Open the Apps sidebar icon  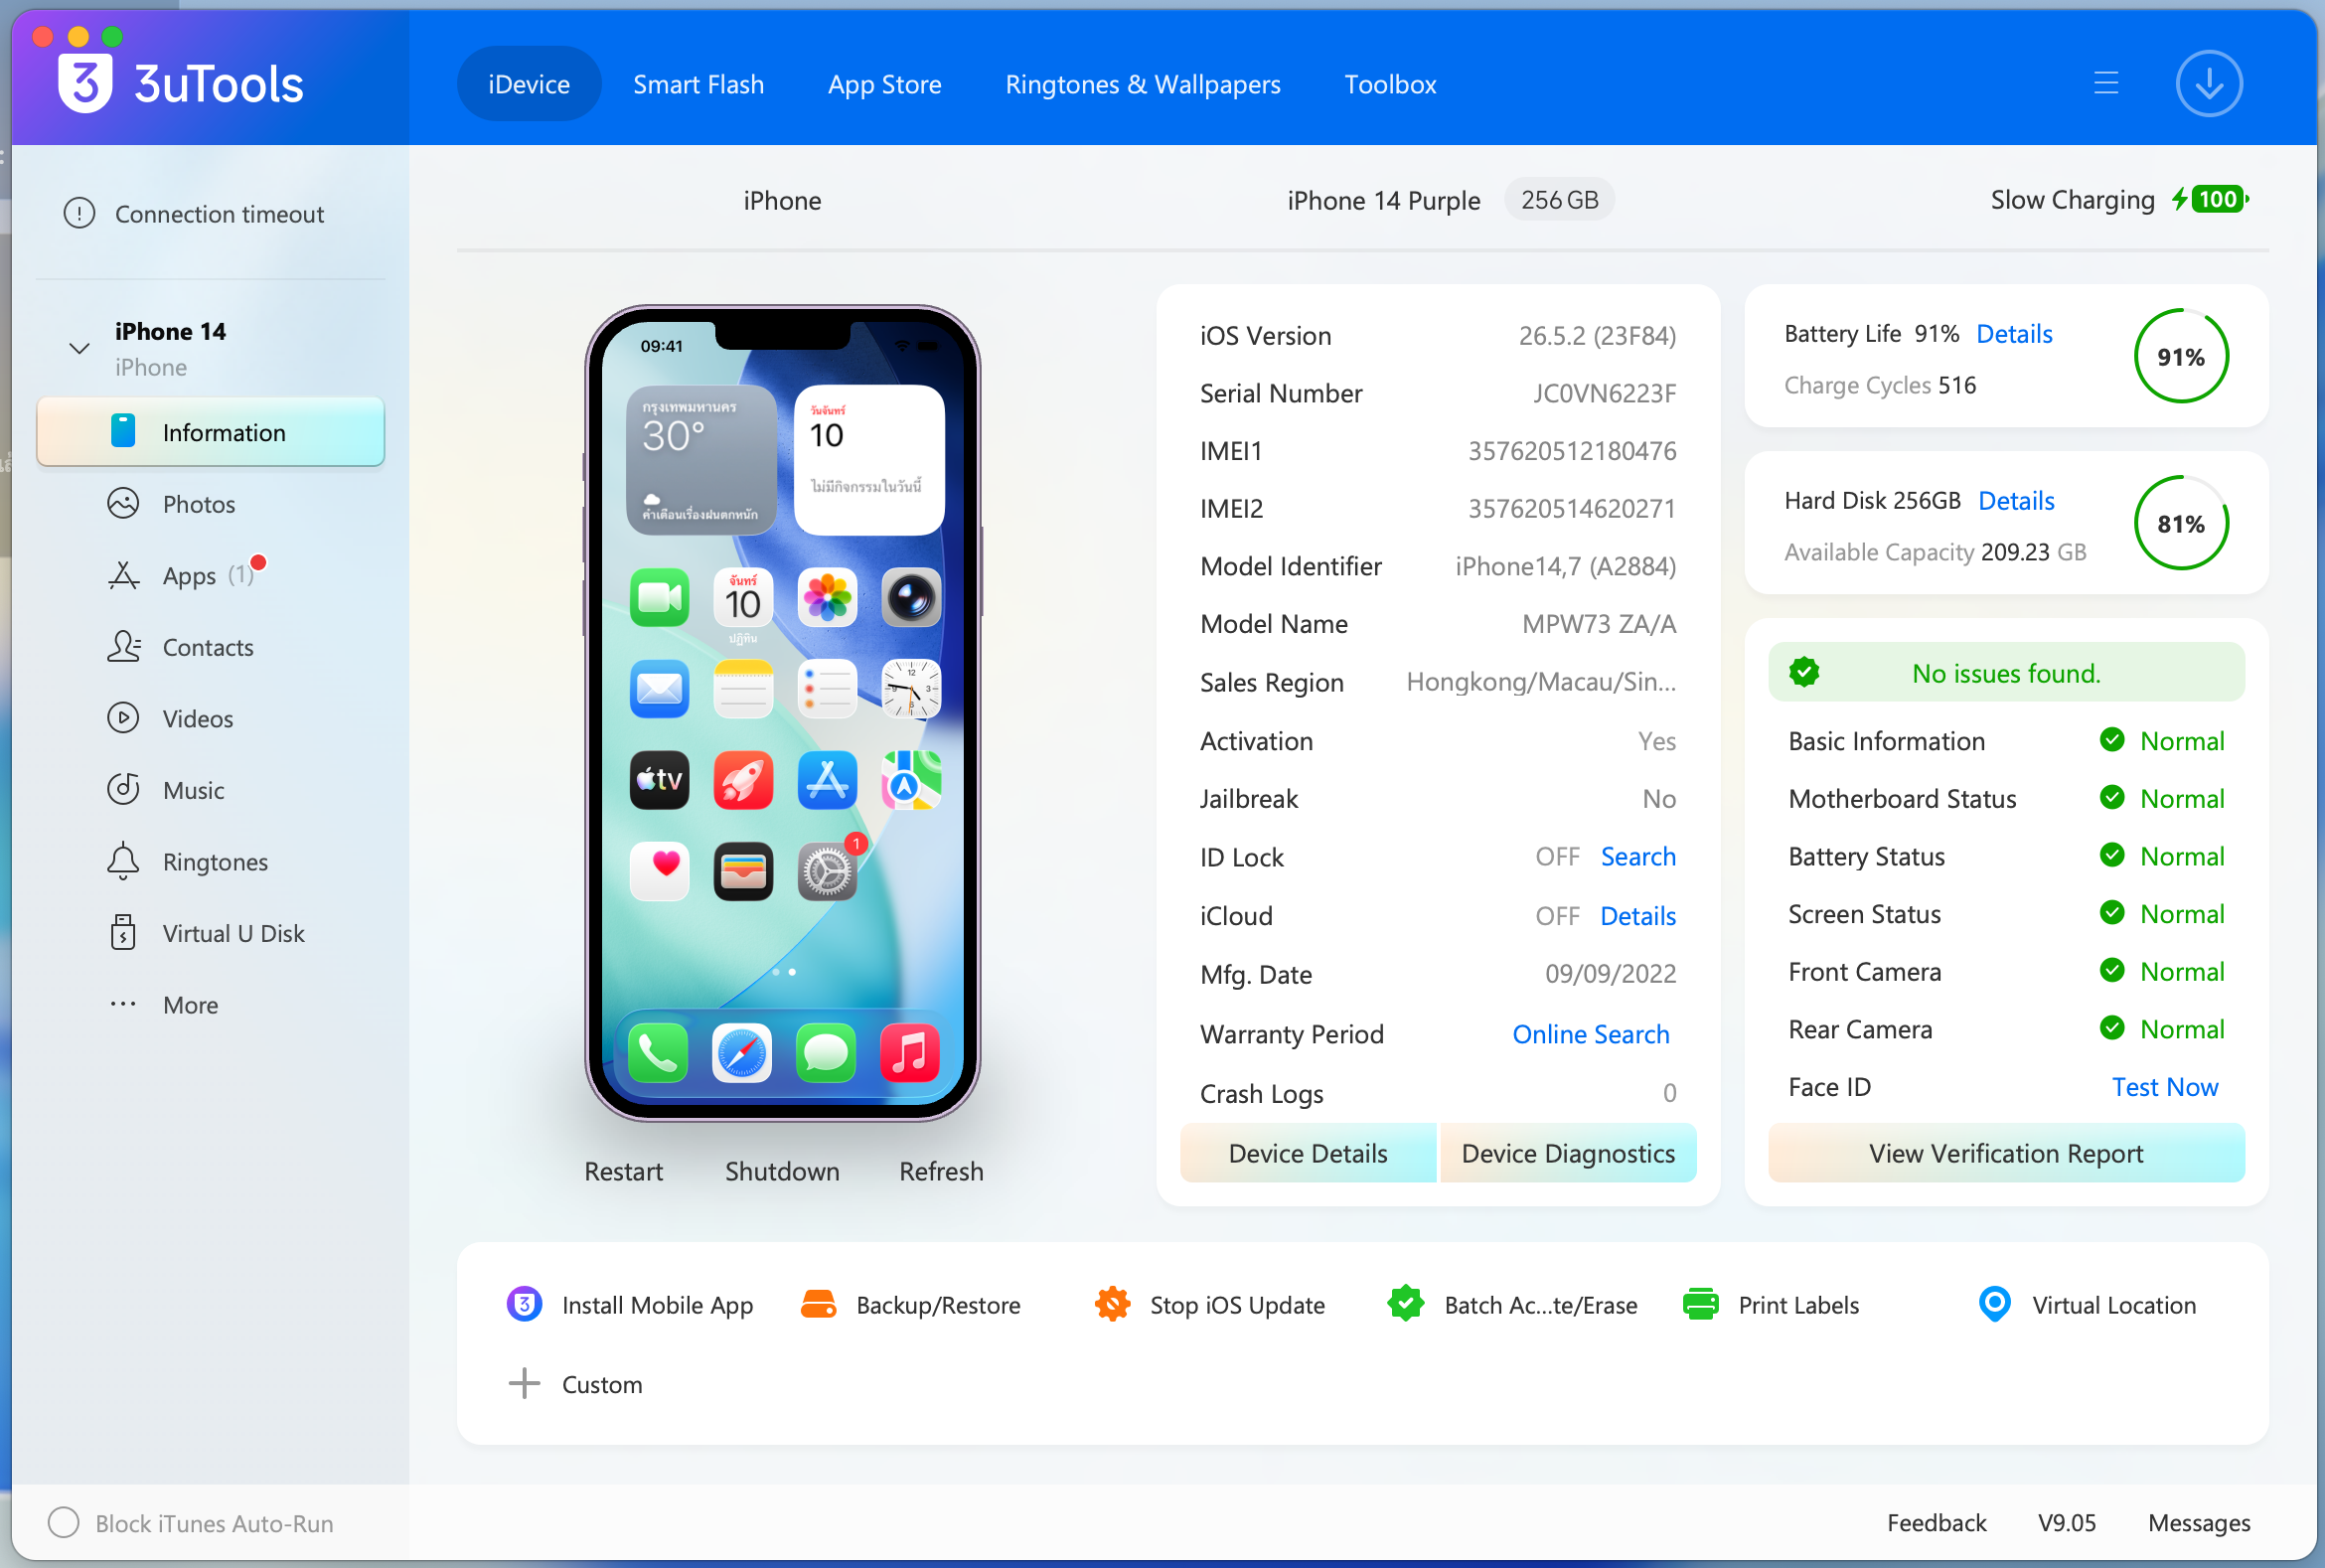click(x=123, y=575)
